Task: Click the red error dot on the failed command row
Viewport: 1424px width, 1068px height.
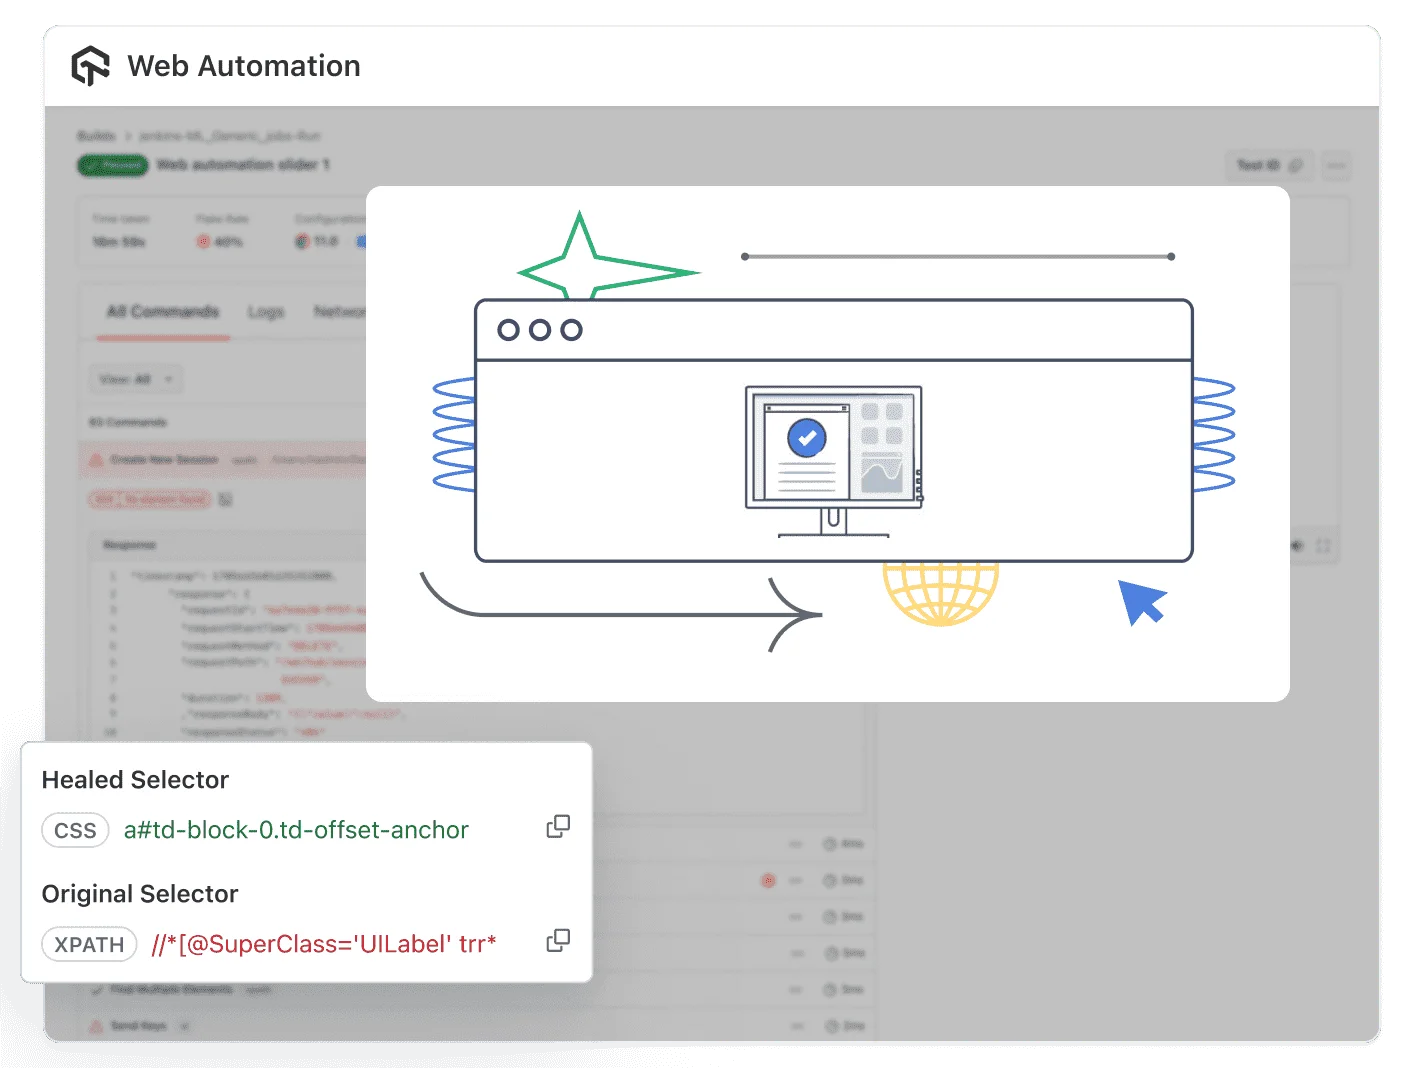Action: (768, 880)
